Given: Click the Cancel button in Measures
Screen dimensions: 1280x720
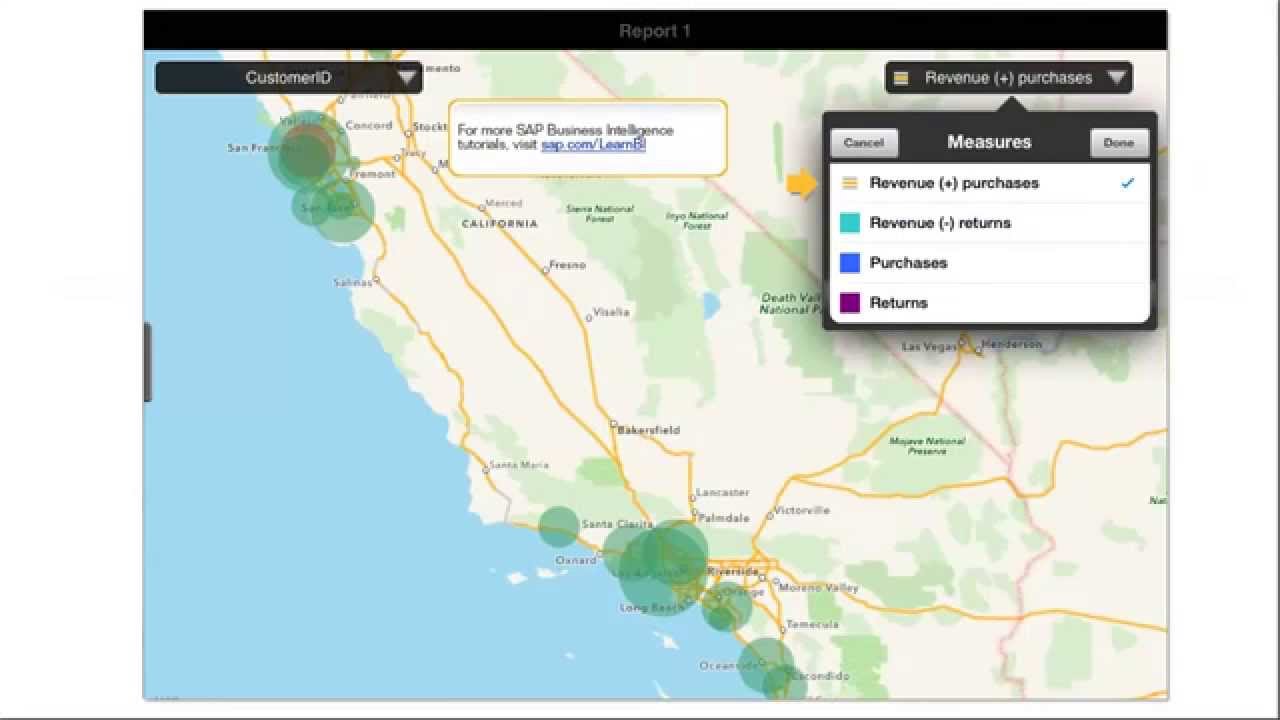Looking at the screenshot, I should coord(864,142).
